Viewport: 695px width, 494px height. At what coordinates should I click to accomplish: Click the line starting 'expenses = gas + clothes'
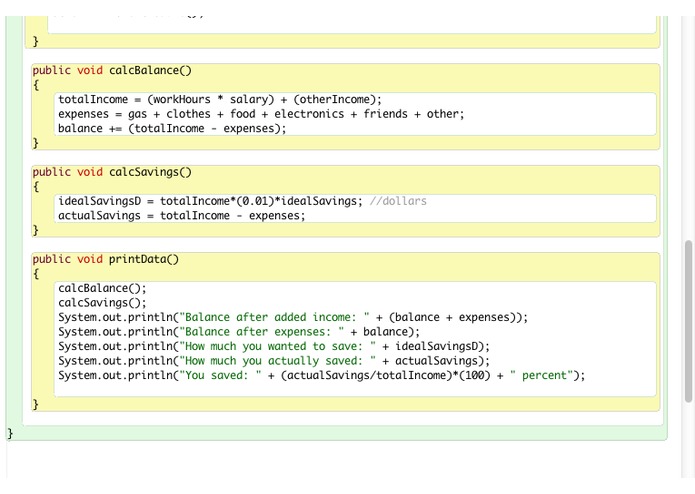(x=261, y=114)
